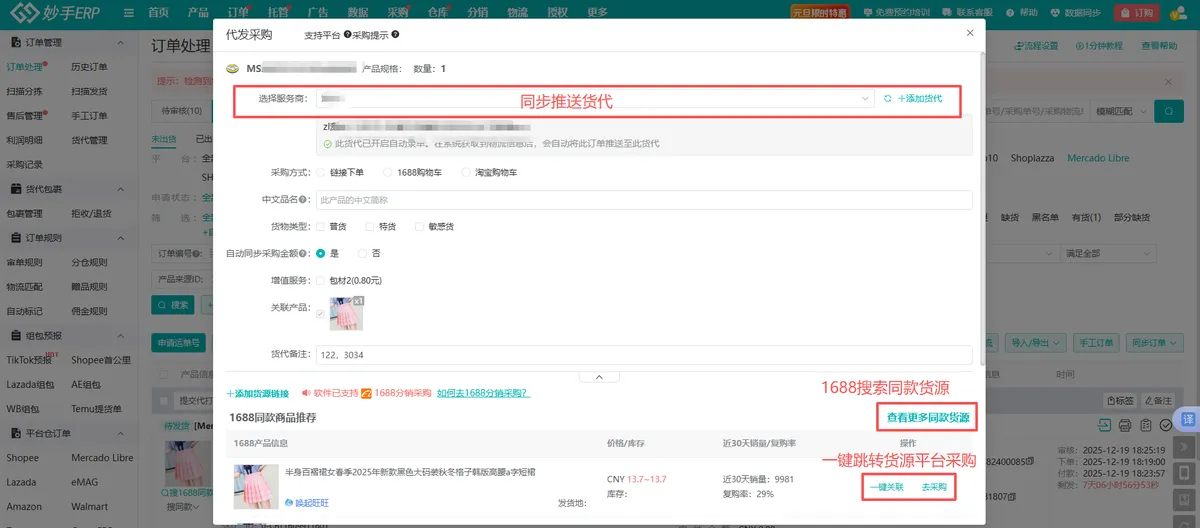Click the clipboard icon in the order row
1200x528 pixels.
(1145, 426)
